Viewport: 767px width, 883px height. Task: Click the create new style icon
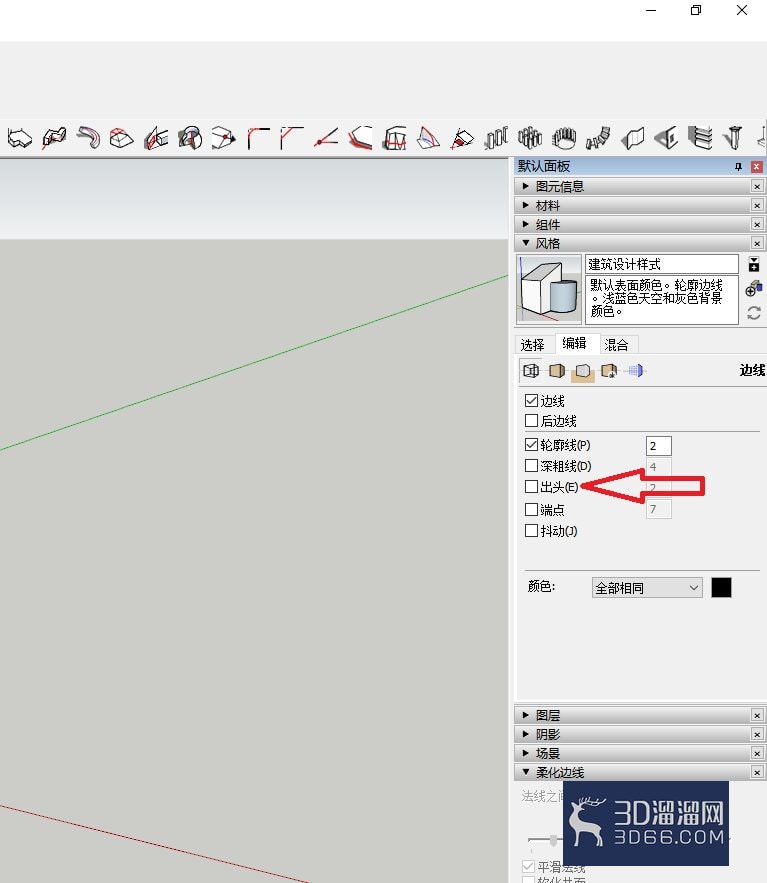pos(753,289)
